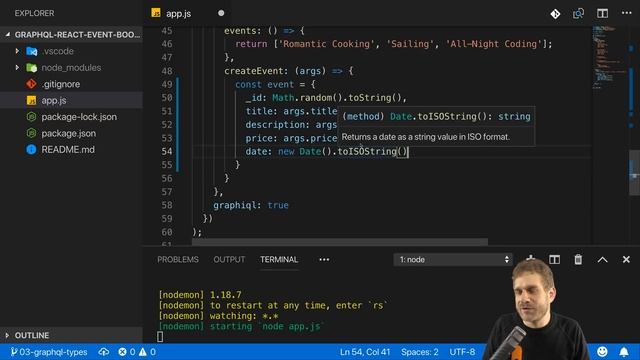Expand the node_modules folder

(17, 67)
